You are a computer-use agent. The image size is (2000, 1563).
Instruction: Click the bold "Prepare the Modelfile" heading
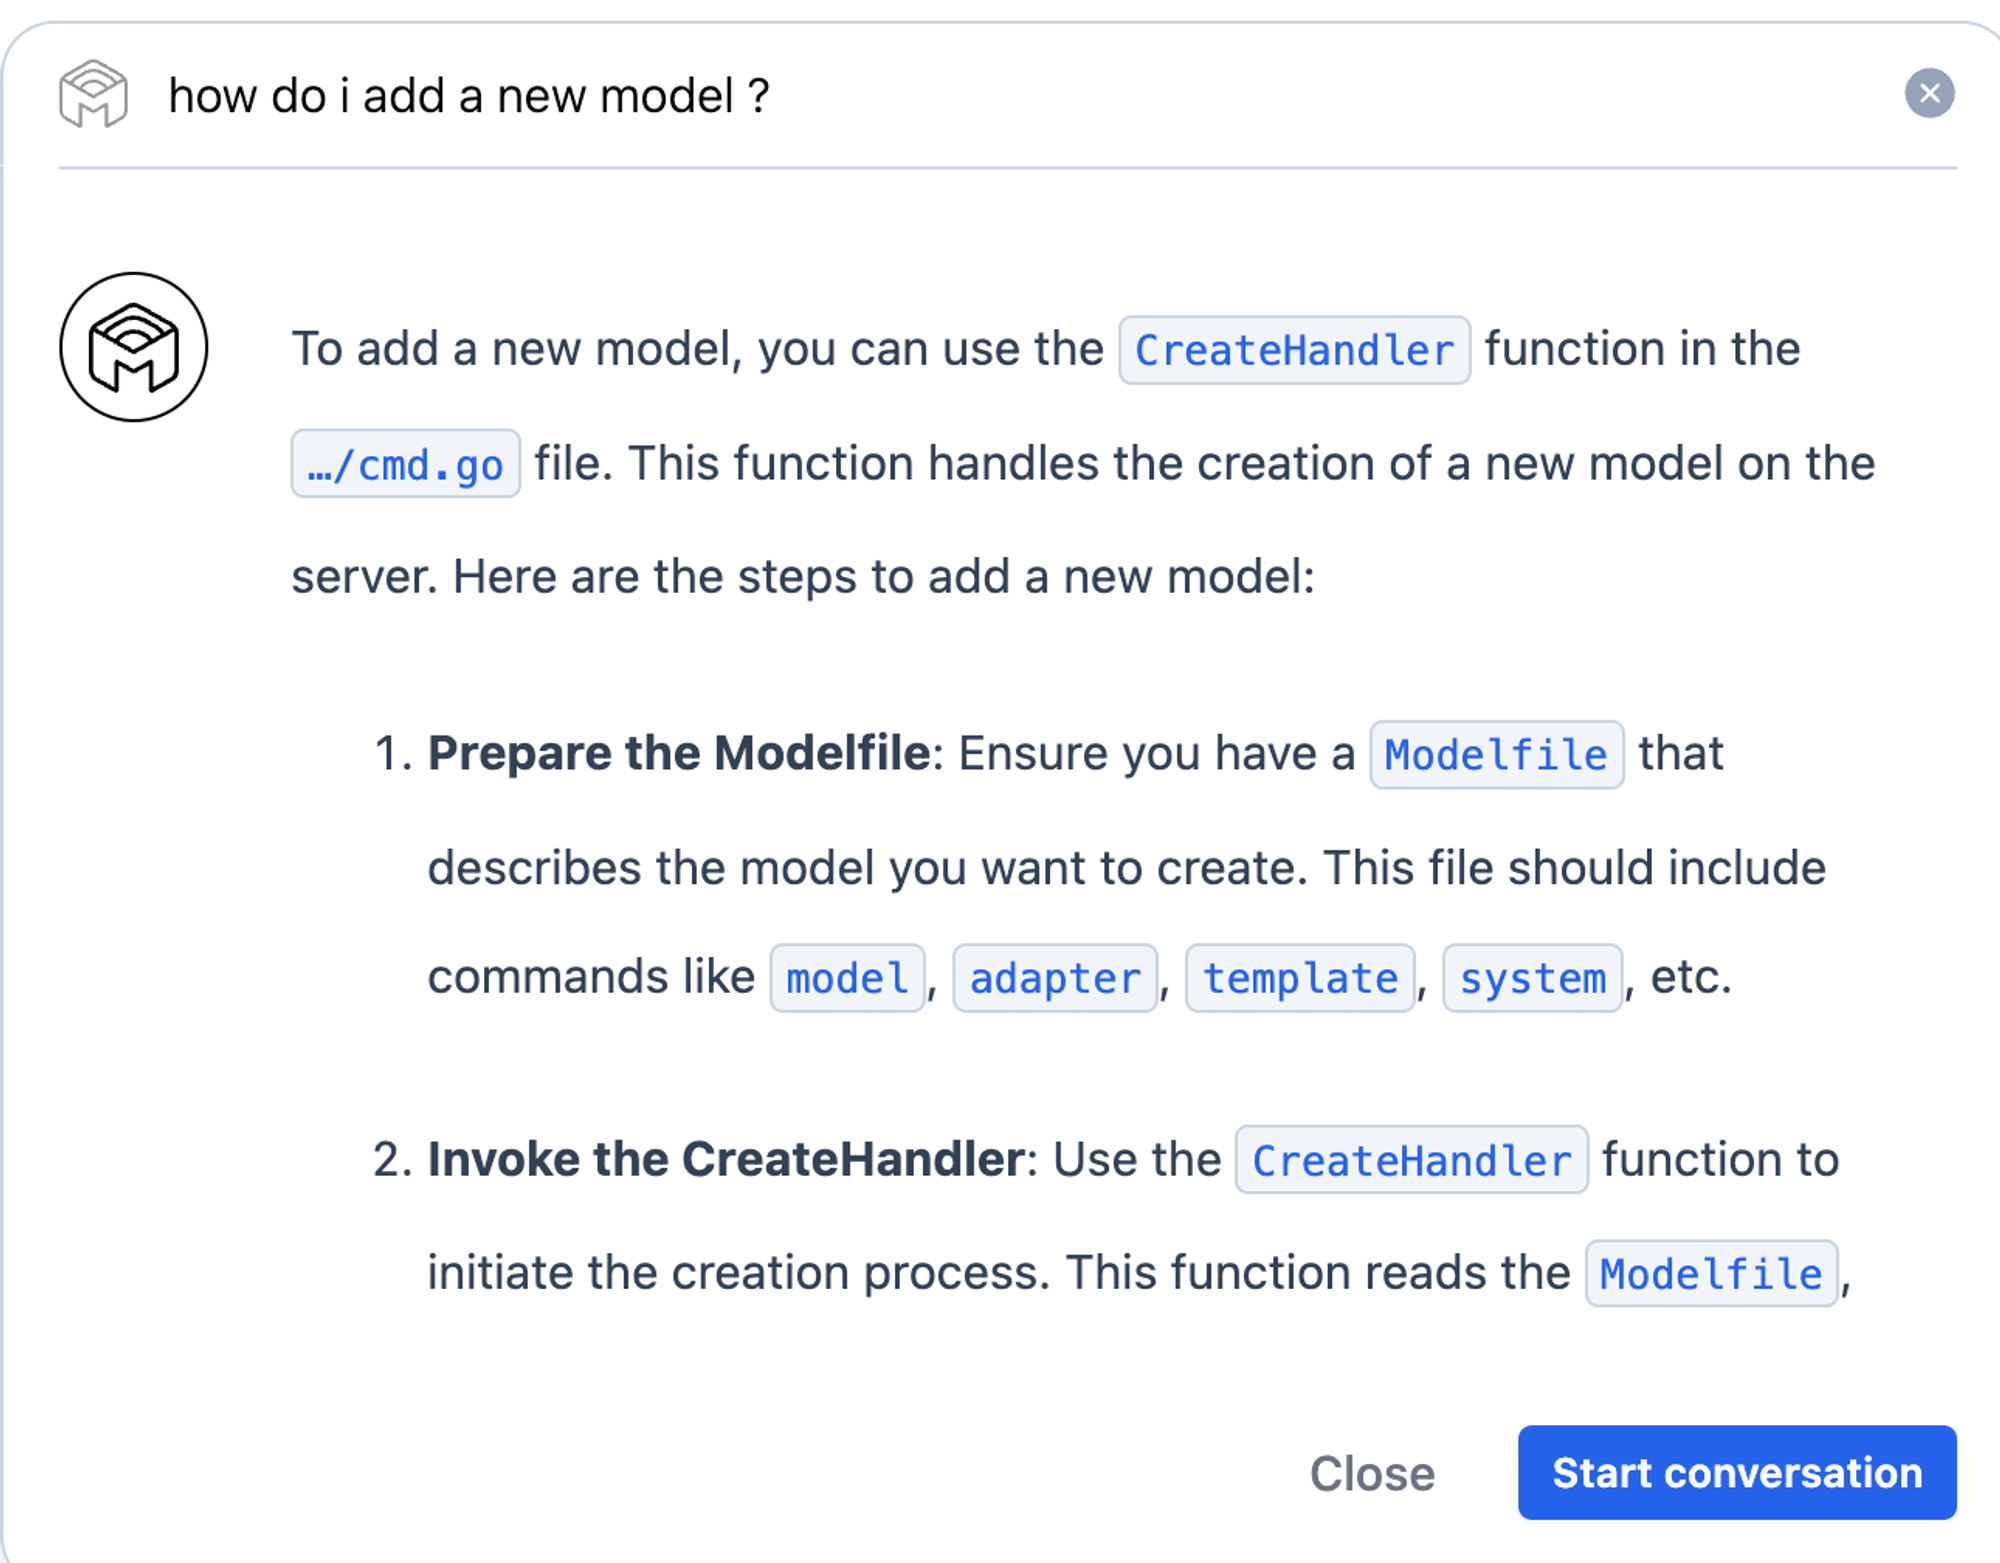(x=679, y=753)
